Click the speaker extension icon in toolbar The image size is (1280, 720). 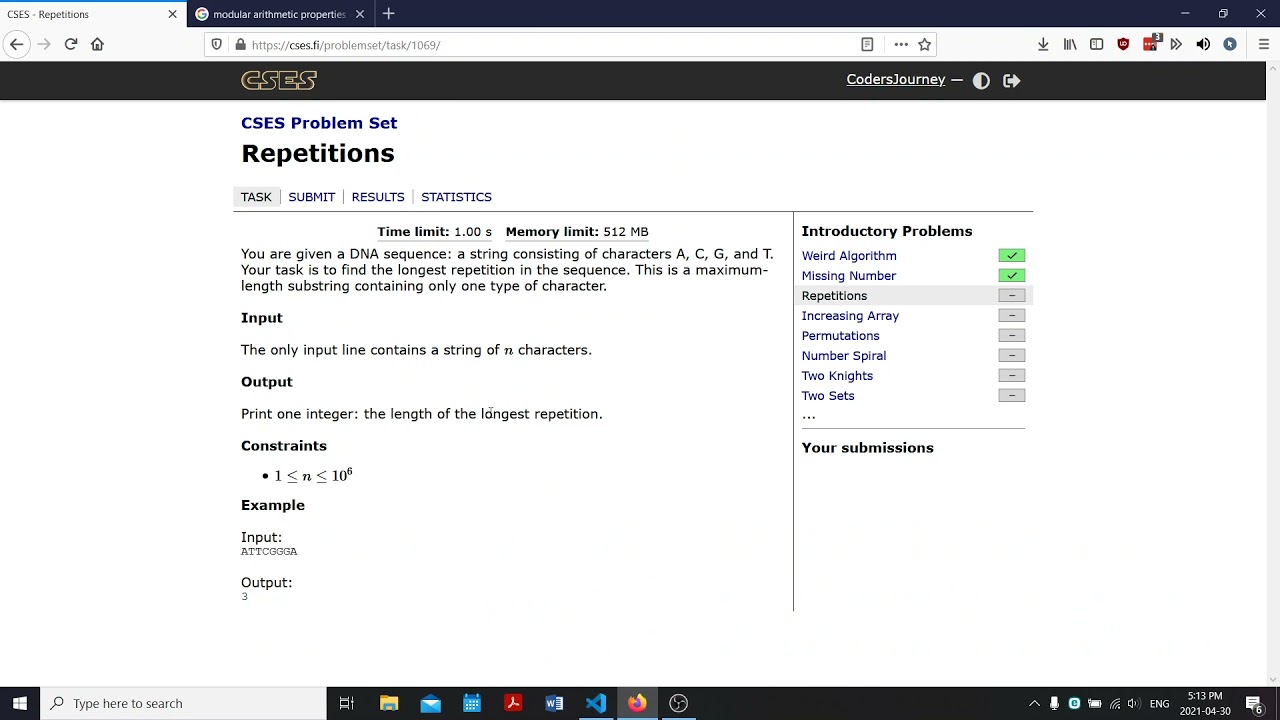coord(1203,44)
